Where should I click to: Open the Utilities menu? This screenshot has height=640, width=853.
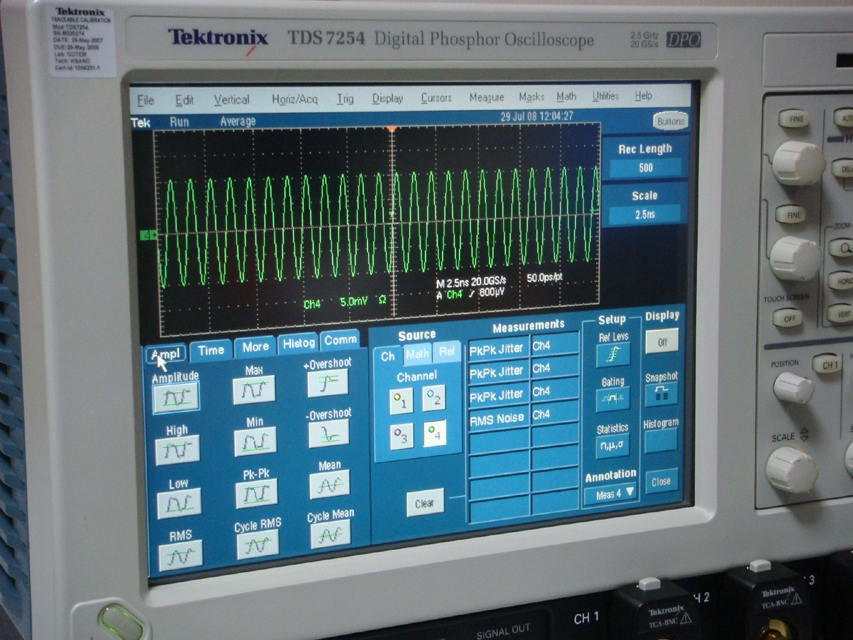605,96
